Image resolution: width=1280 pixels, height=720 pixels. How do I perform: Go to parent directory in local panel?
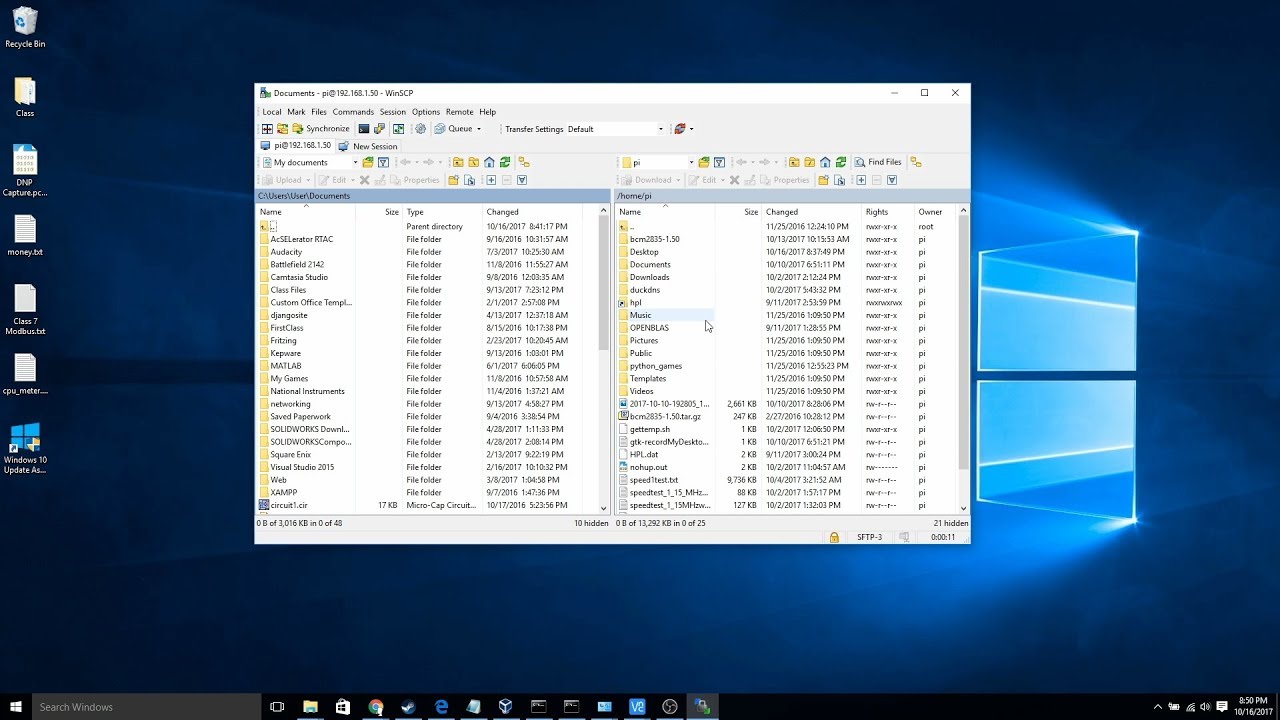(x=458, y=162)
